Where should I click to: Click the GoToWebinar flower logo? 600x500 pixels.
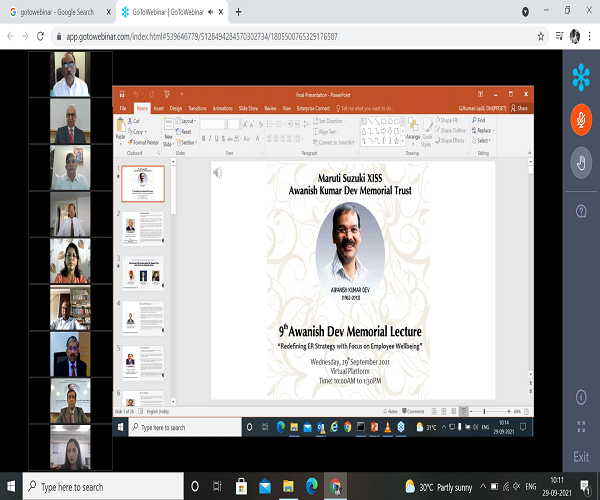point(581,77)
